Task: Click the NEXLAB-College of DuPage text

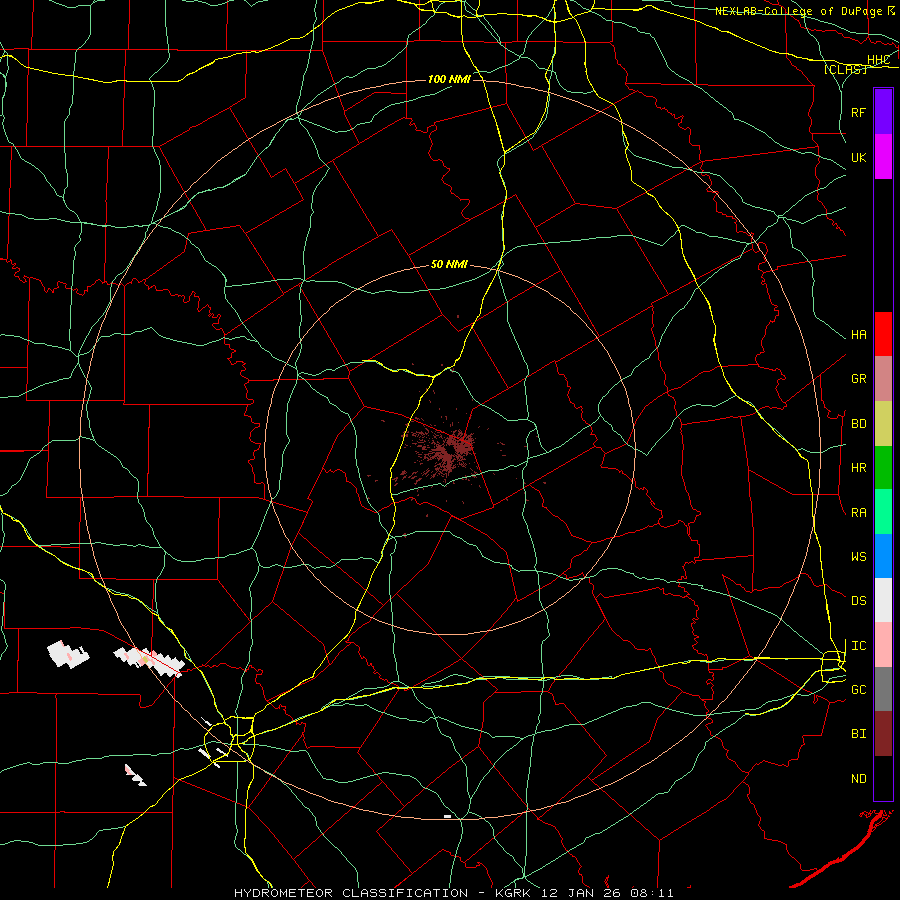Action: click(798, 11)
